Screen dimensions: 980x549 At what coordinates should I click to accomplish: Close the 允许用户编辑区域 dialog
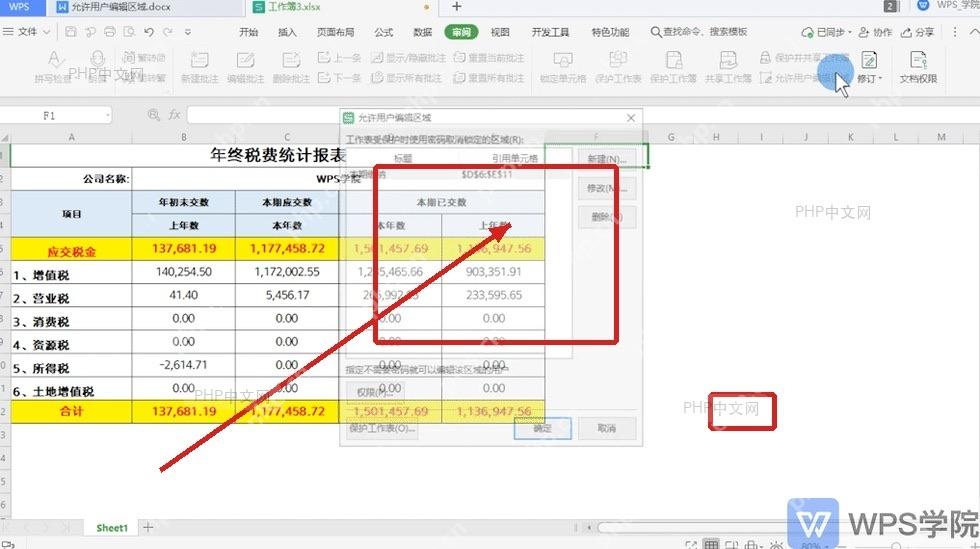(631, 118)
